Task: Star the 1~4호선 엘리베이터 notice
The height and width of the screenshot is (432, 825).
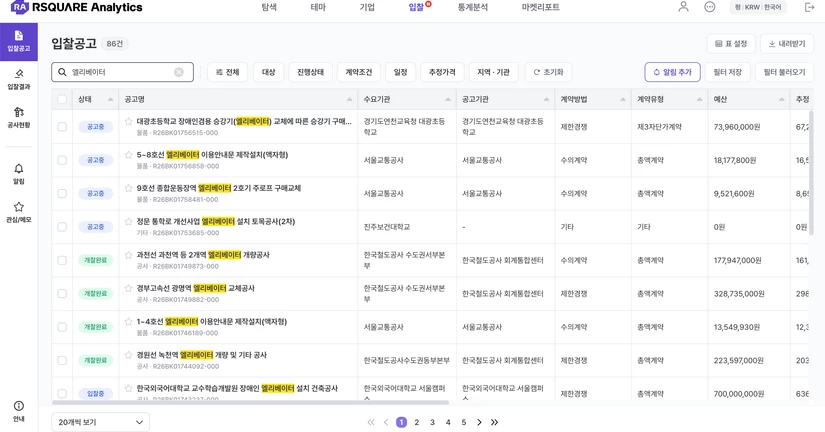Action: tap(128, 322)
